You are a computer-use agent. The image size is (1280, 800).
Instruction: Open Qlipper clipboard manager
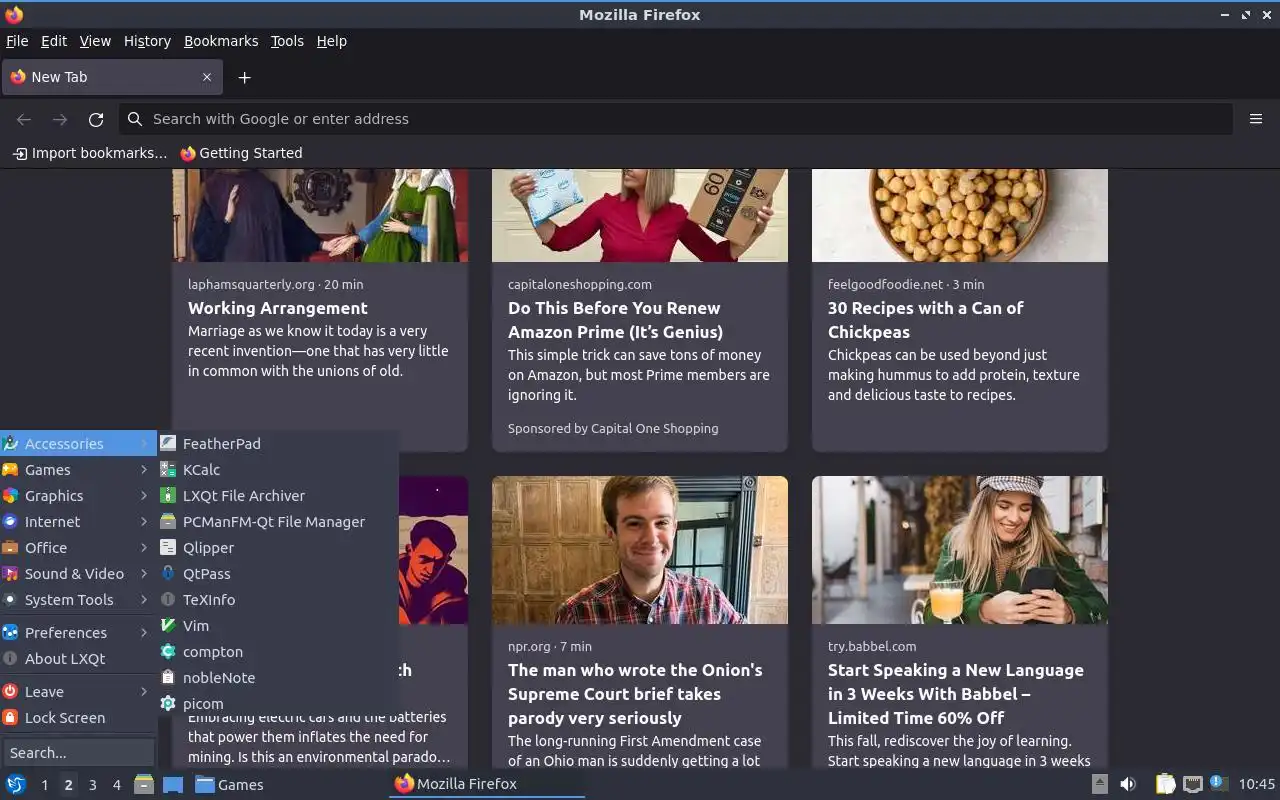click(x=278, y=547)
